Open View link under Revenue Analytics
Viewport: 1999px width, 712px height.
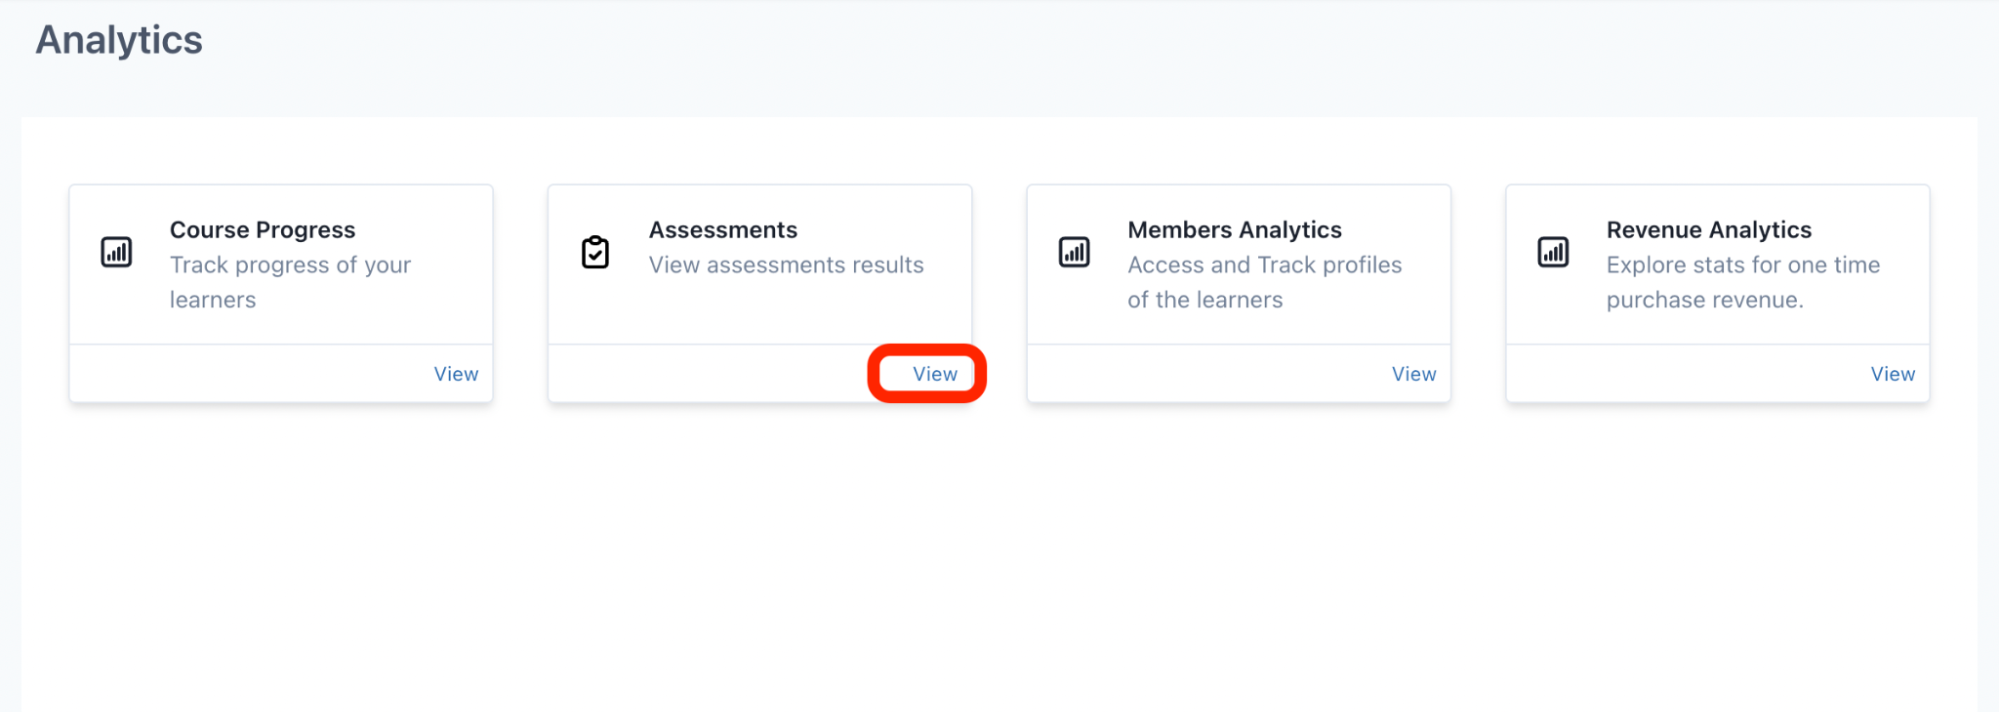point(1892,374)
